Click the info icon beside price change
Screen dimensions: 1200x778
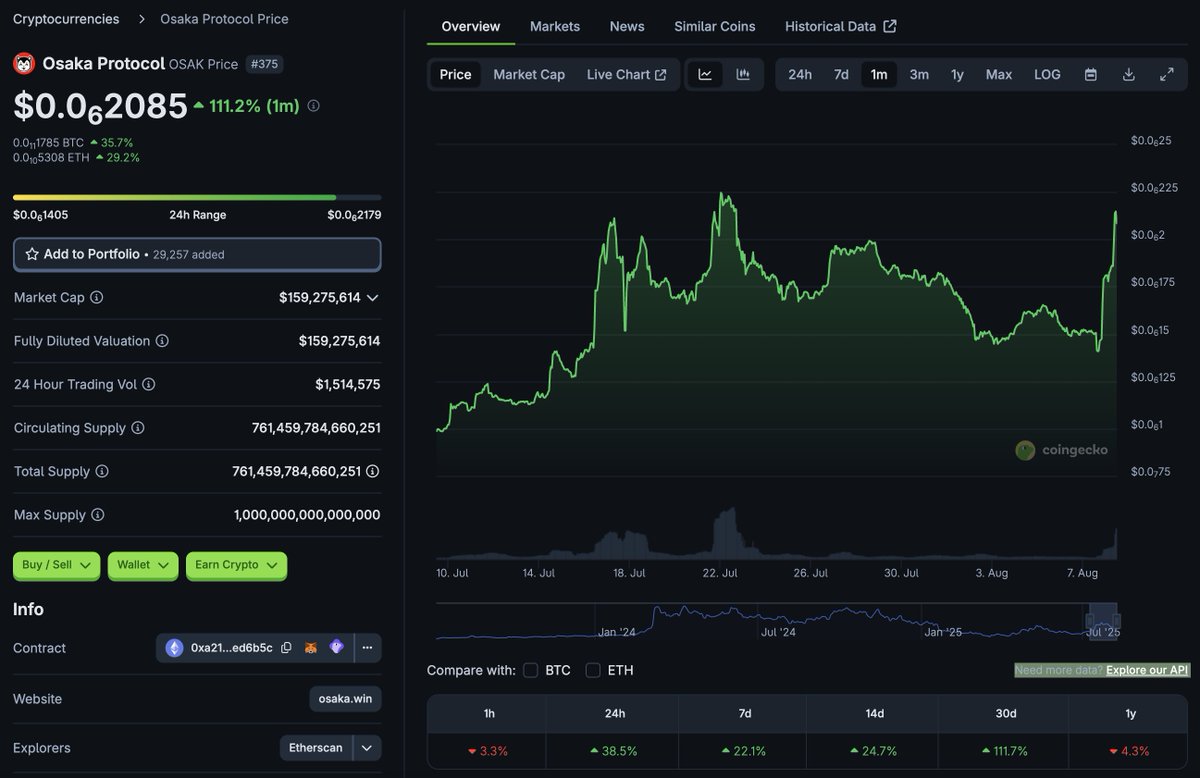tap(313, 106)
